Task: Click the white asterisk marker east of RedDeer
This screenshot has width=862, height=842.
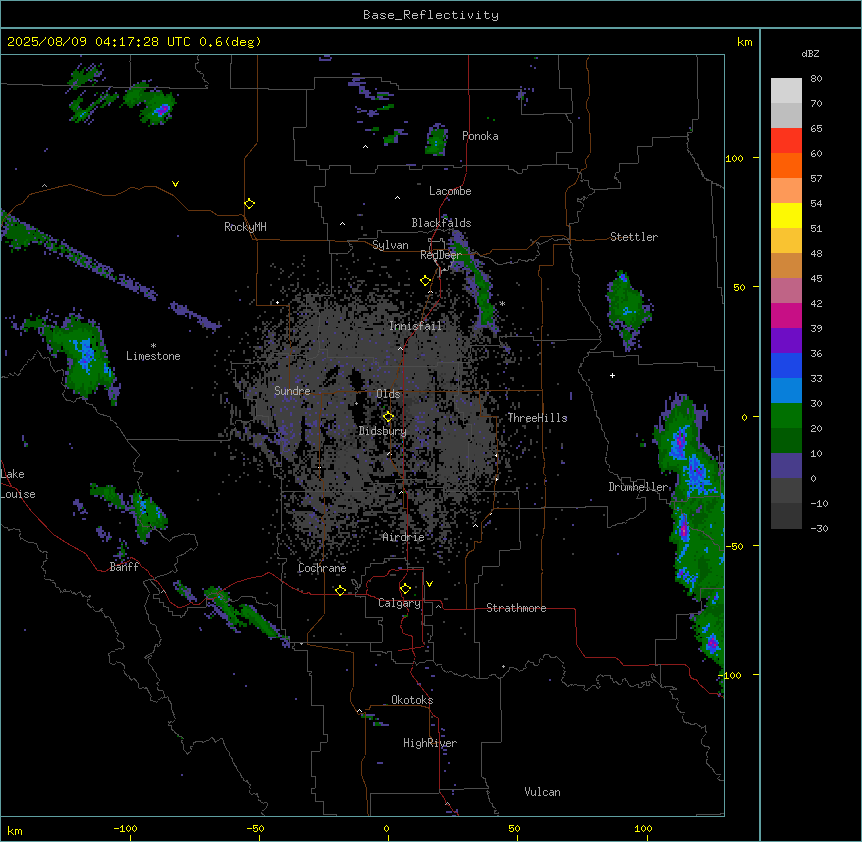Action: coord(502,304)
